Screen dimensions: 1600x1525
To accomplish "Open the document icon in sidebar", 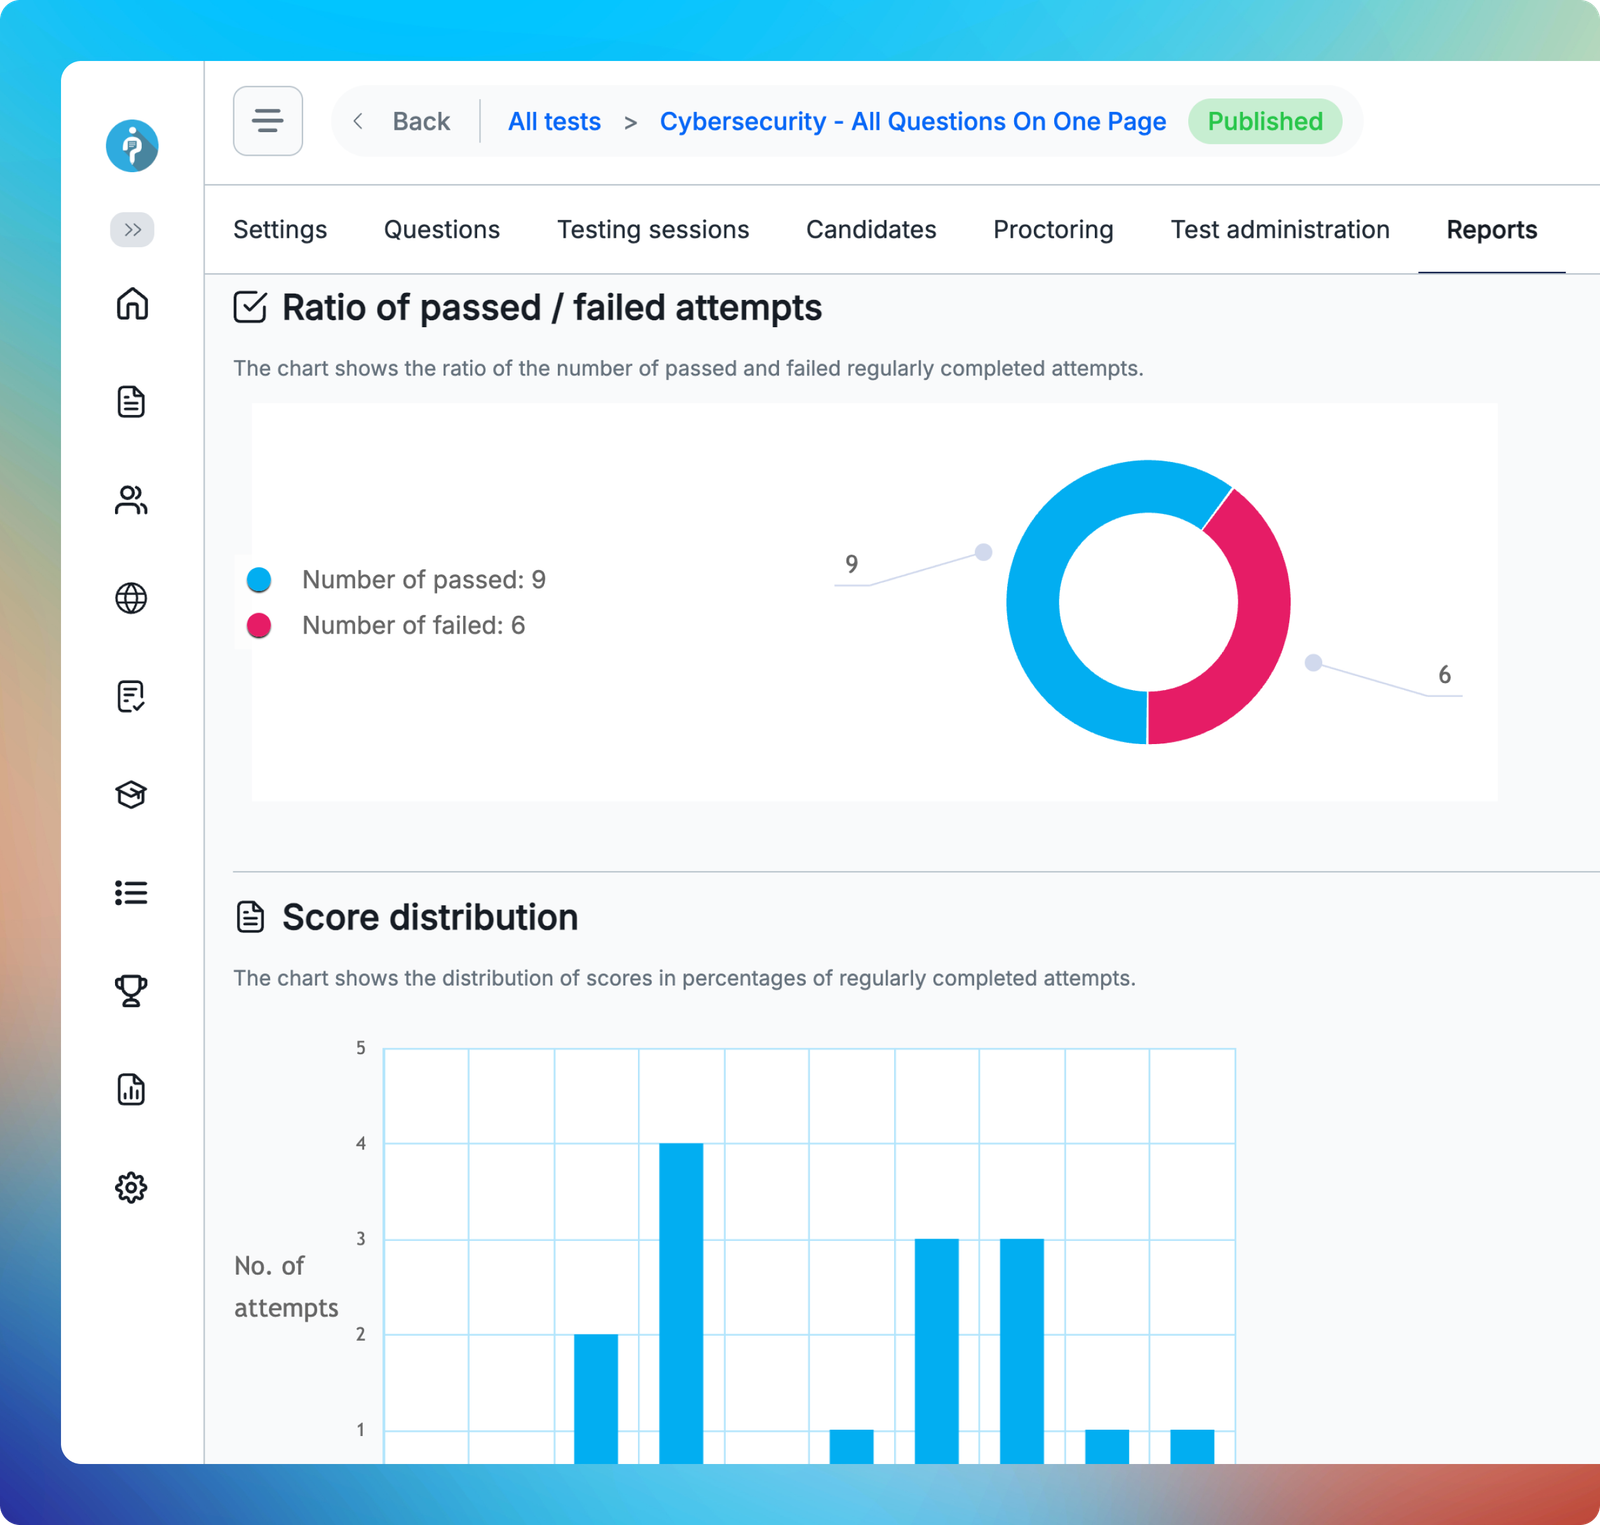I will pos(132,401).
